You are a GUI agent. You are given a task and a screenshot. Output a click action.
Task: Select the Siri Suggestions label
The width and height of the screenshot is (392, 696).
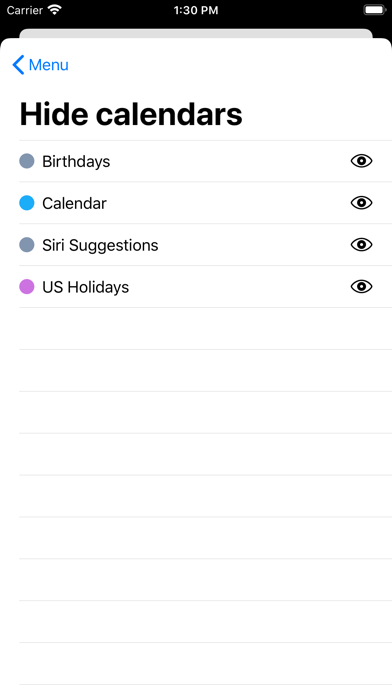pyautogui.click(x=100, y=245)
